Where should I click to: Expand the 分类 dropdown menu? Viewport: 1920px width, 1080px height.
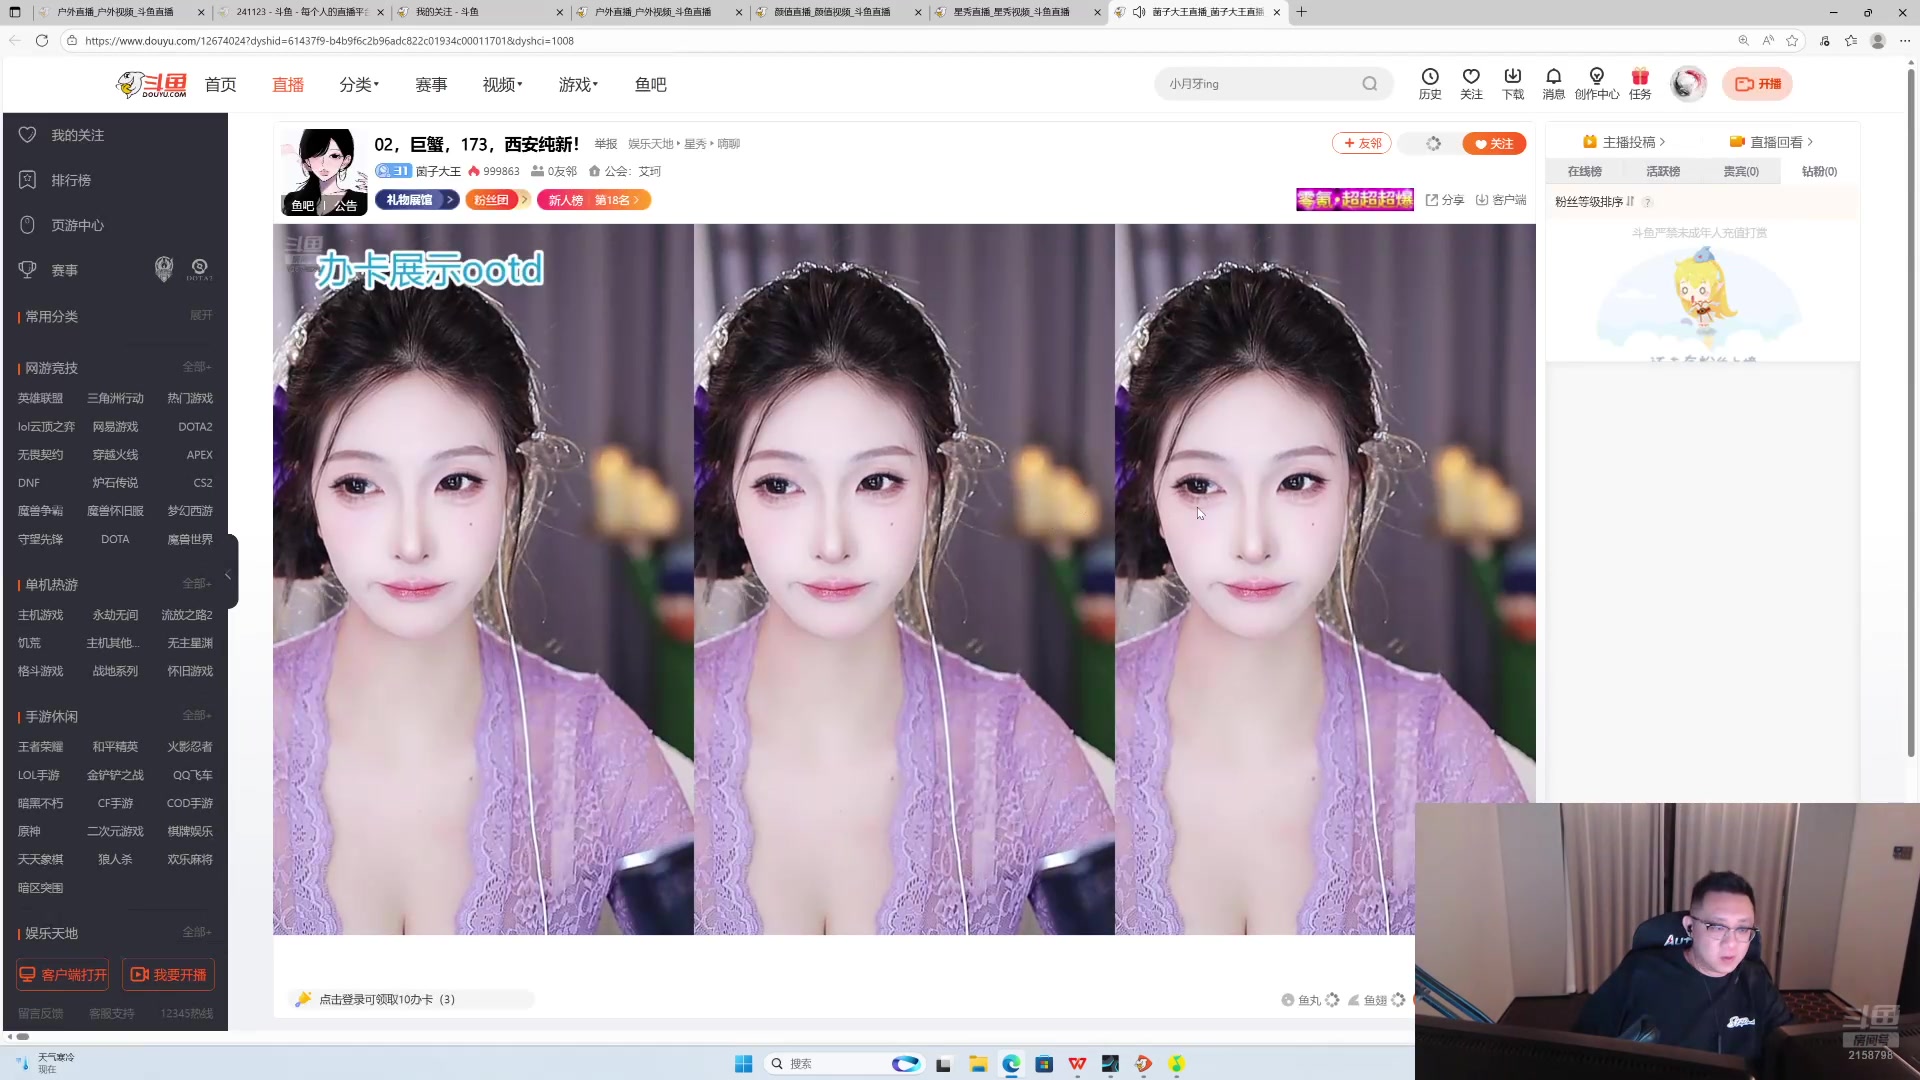tap(358, 85)
